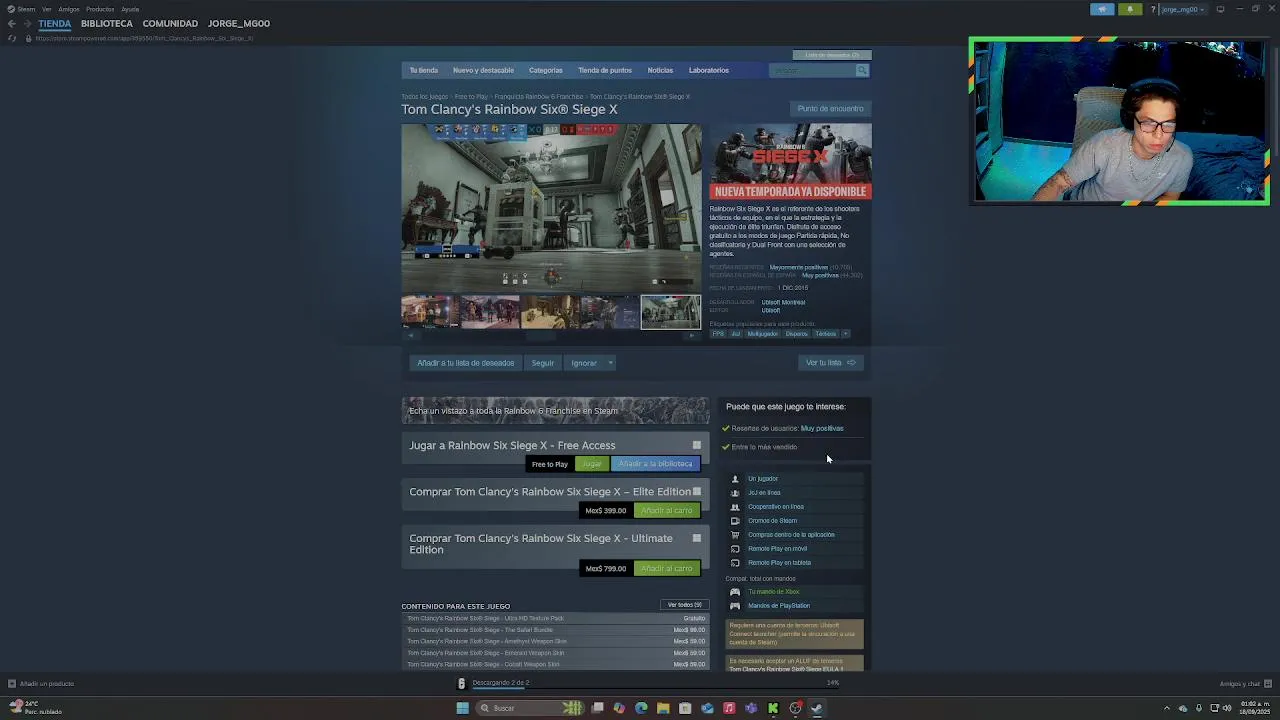Open Nuevo y destacable store menu
This screenshot has height=720, width=1280.
tap(483, 70)
